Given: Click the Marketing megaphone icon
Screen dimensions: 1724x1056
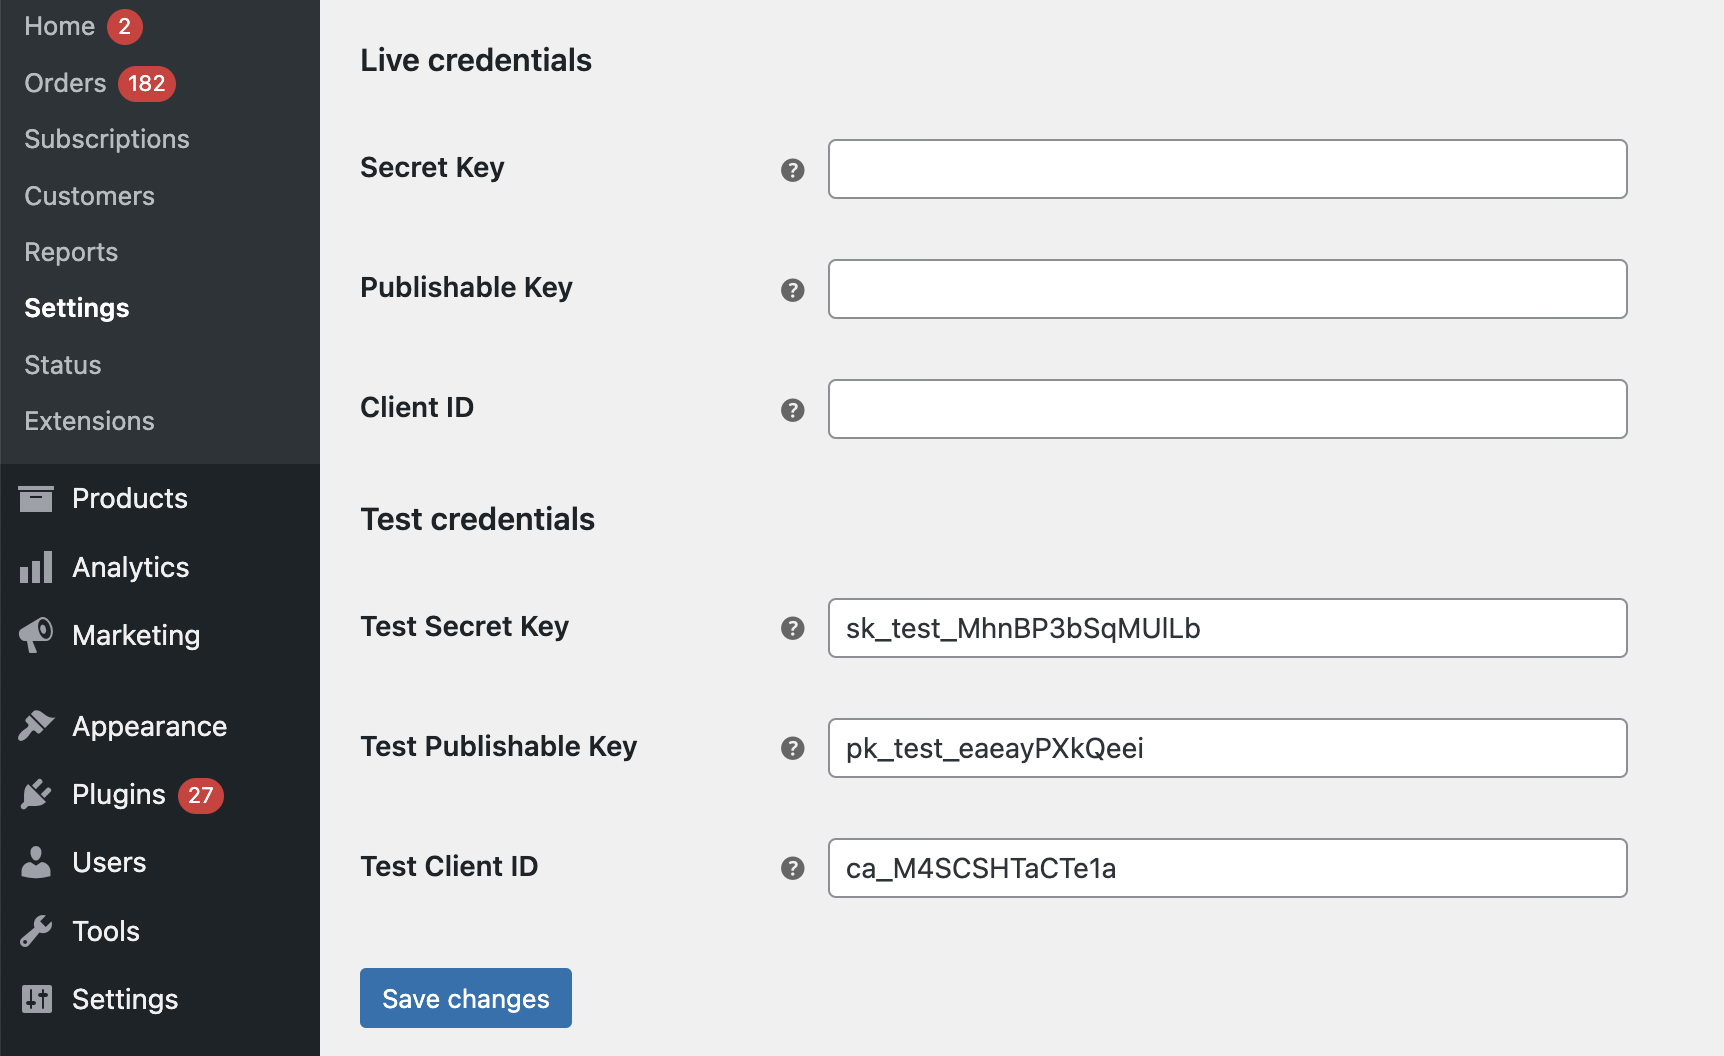Looking at the screenshot, I should (x=36, y=635).
